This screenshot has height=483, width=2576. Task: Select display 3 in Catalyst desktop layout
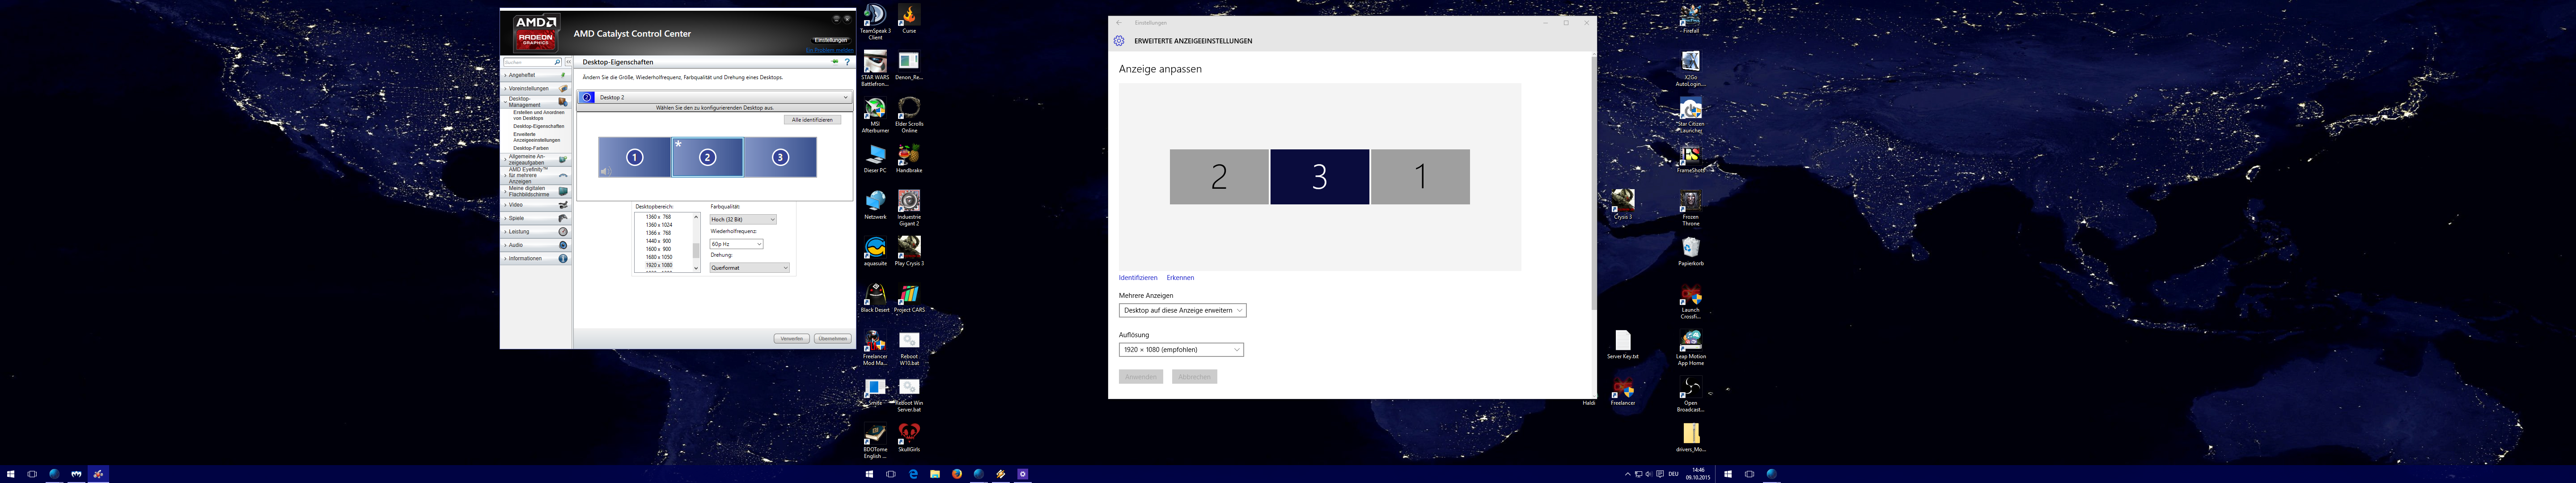[x=780, y=157]
